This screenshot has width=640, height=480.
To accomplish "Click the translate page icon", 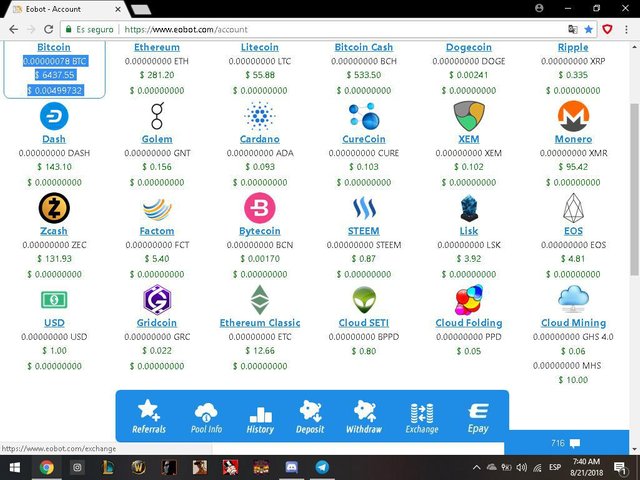I will click(x=573, y=29).
